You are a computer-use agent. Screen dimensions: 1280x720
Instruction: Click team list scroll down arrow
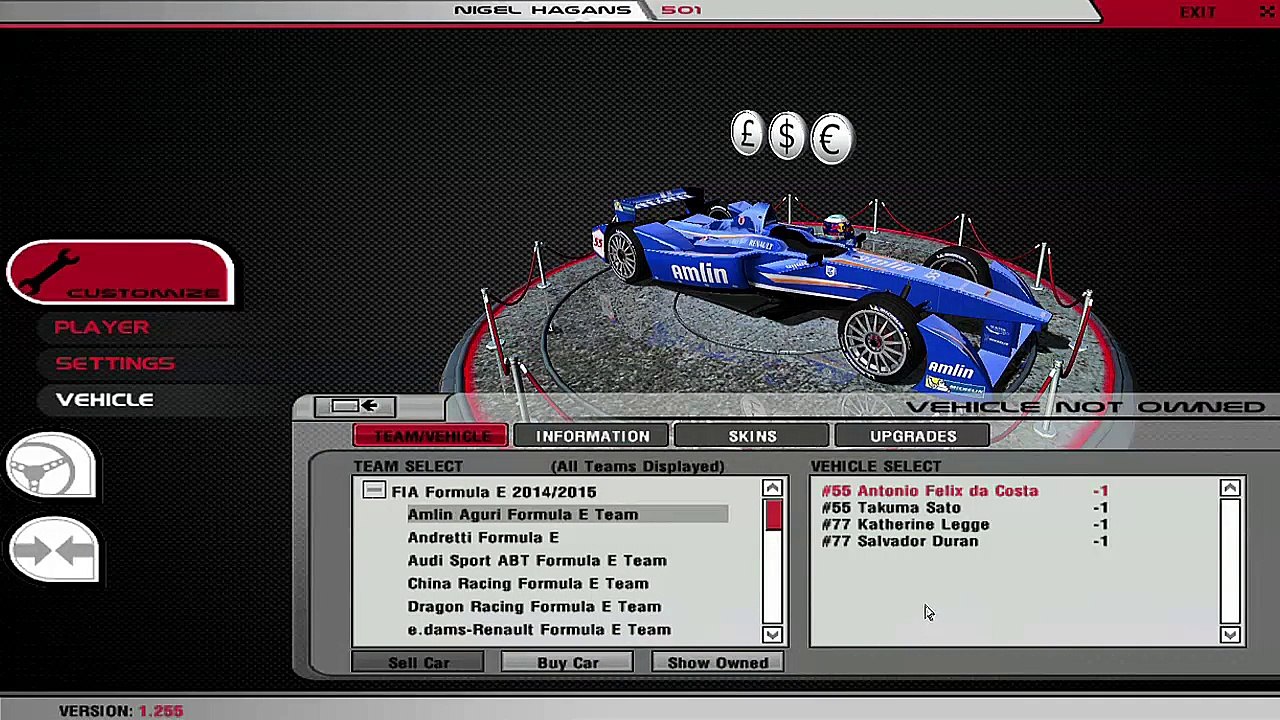[772, 635]
